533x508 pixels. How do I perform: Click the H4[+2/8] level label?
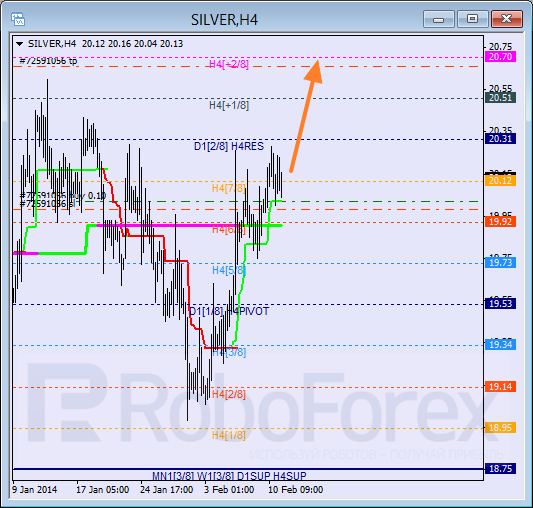229,64
